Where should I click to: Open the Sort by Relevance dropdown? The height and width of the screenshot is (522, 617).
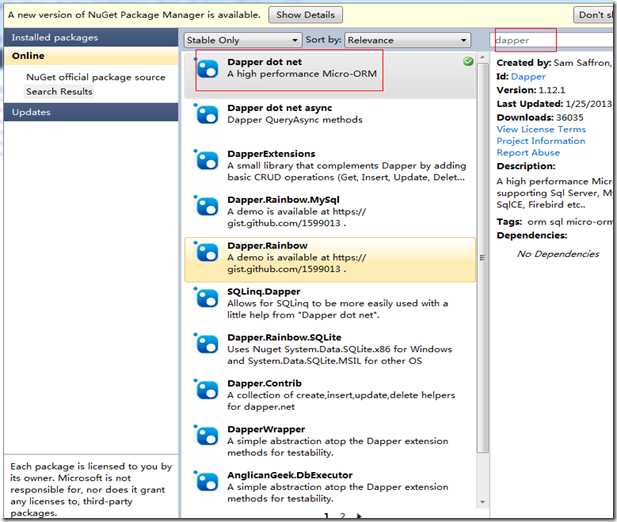tap(408, 40)
